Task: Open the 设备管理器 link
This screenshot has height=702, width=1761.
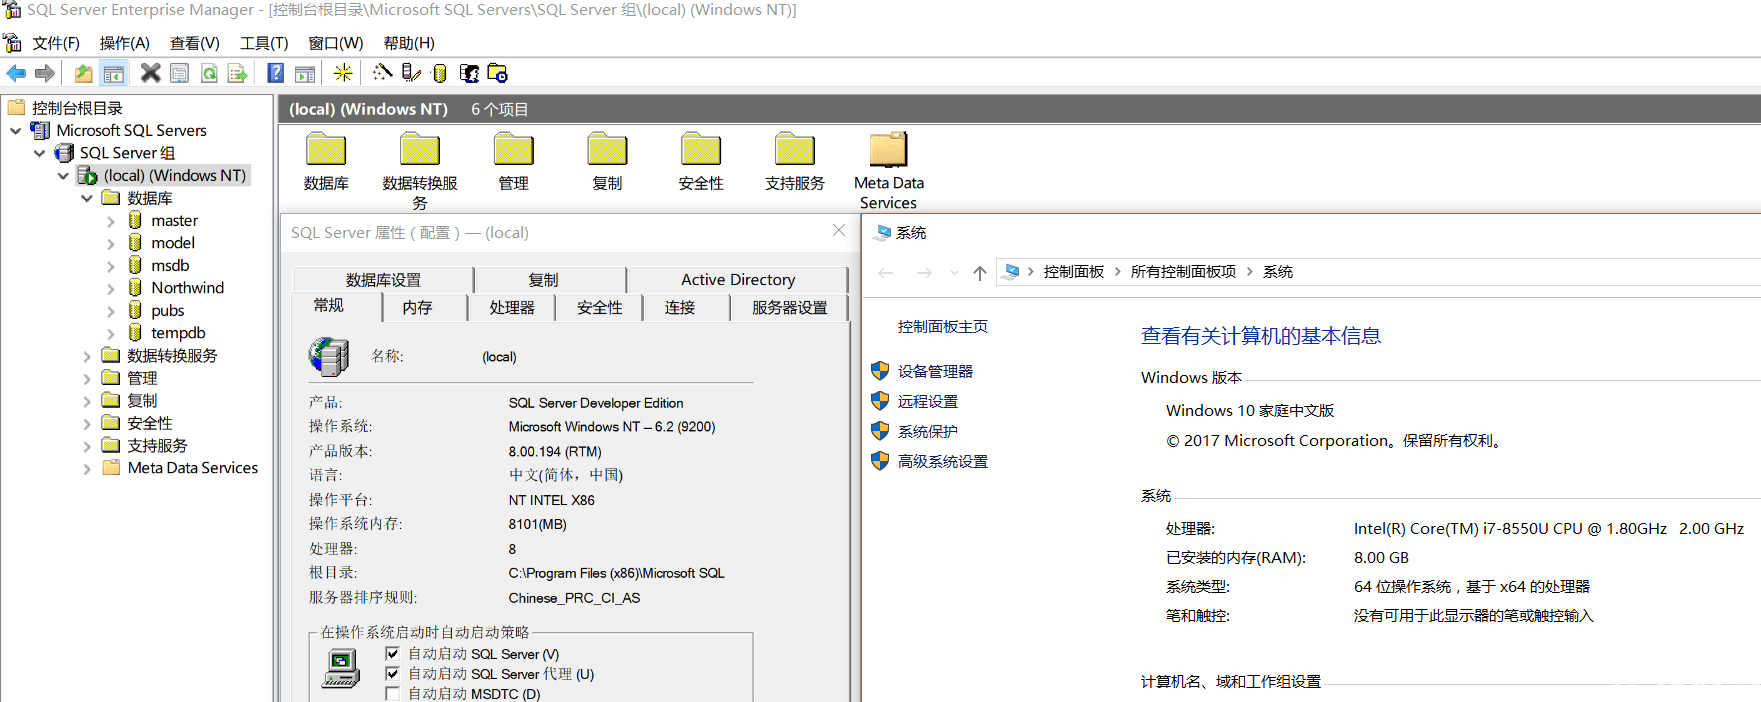Action: tap(935, 371)
